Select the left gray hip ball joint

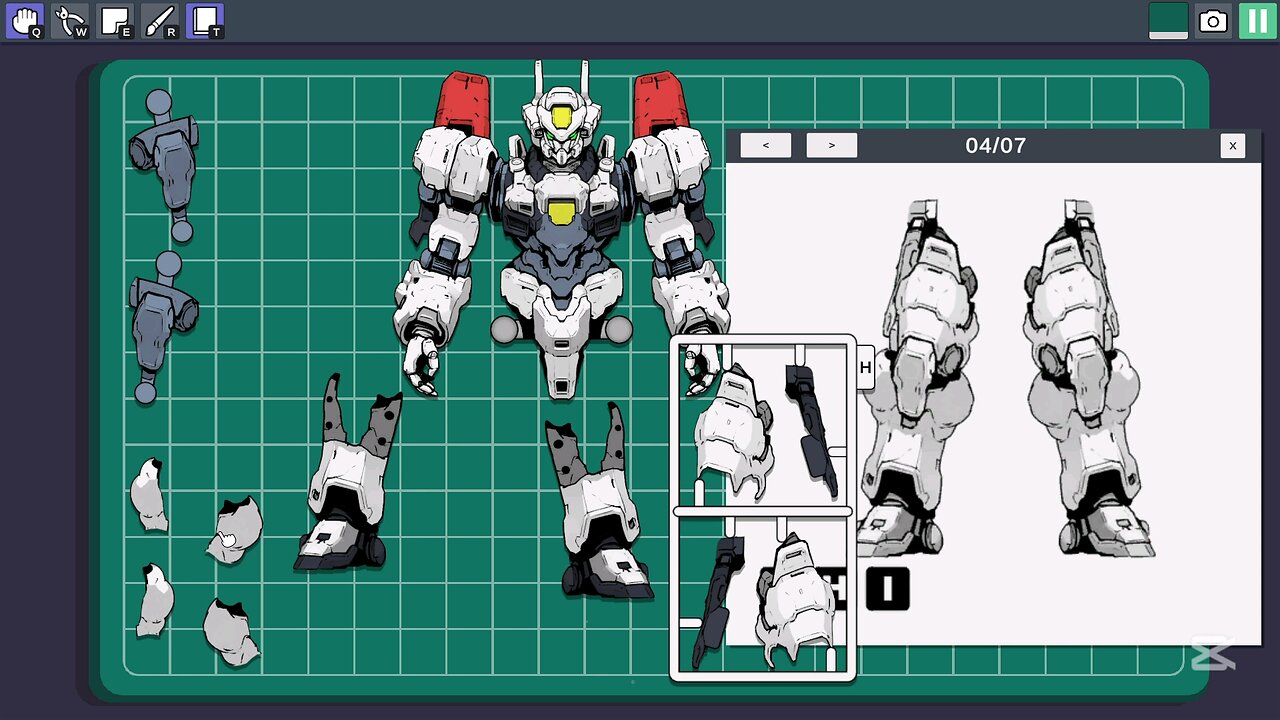coord(505,329)
